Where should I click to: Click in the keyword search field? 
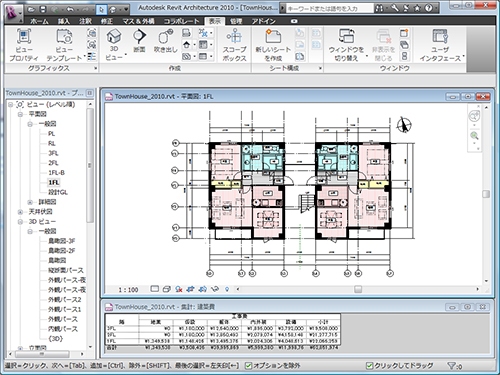pyautogui.click(x=329, y=8)
